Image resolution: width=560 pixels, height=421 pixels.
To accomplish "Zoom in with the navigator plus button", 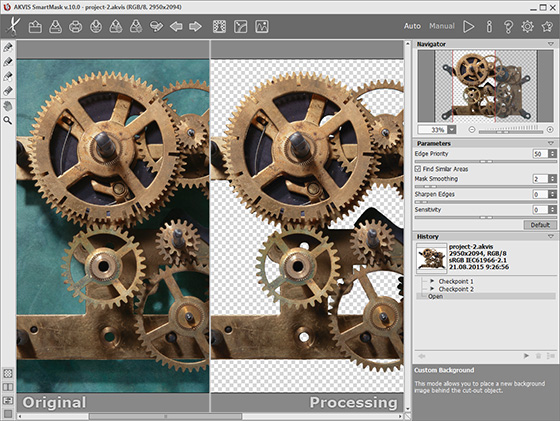I will coord(550,129).
